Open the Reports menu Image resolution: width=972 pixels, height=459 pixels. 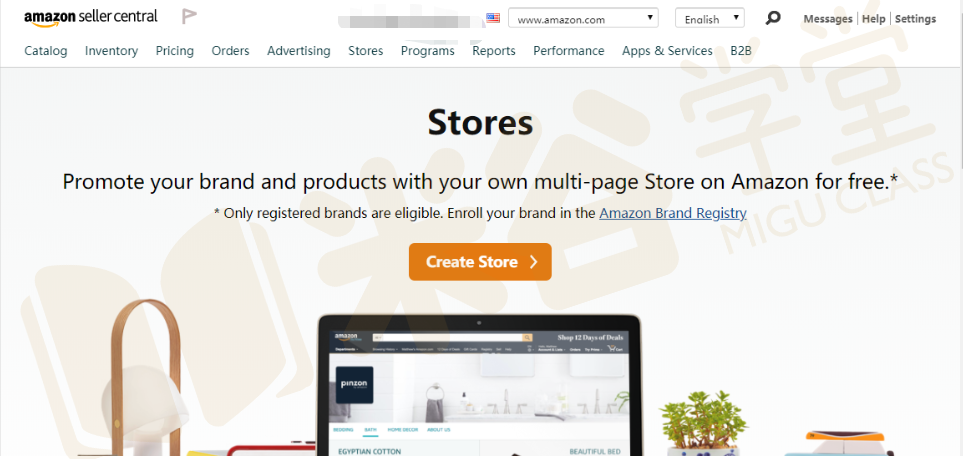494,51
